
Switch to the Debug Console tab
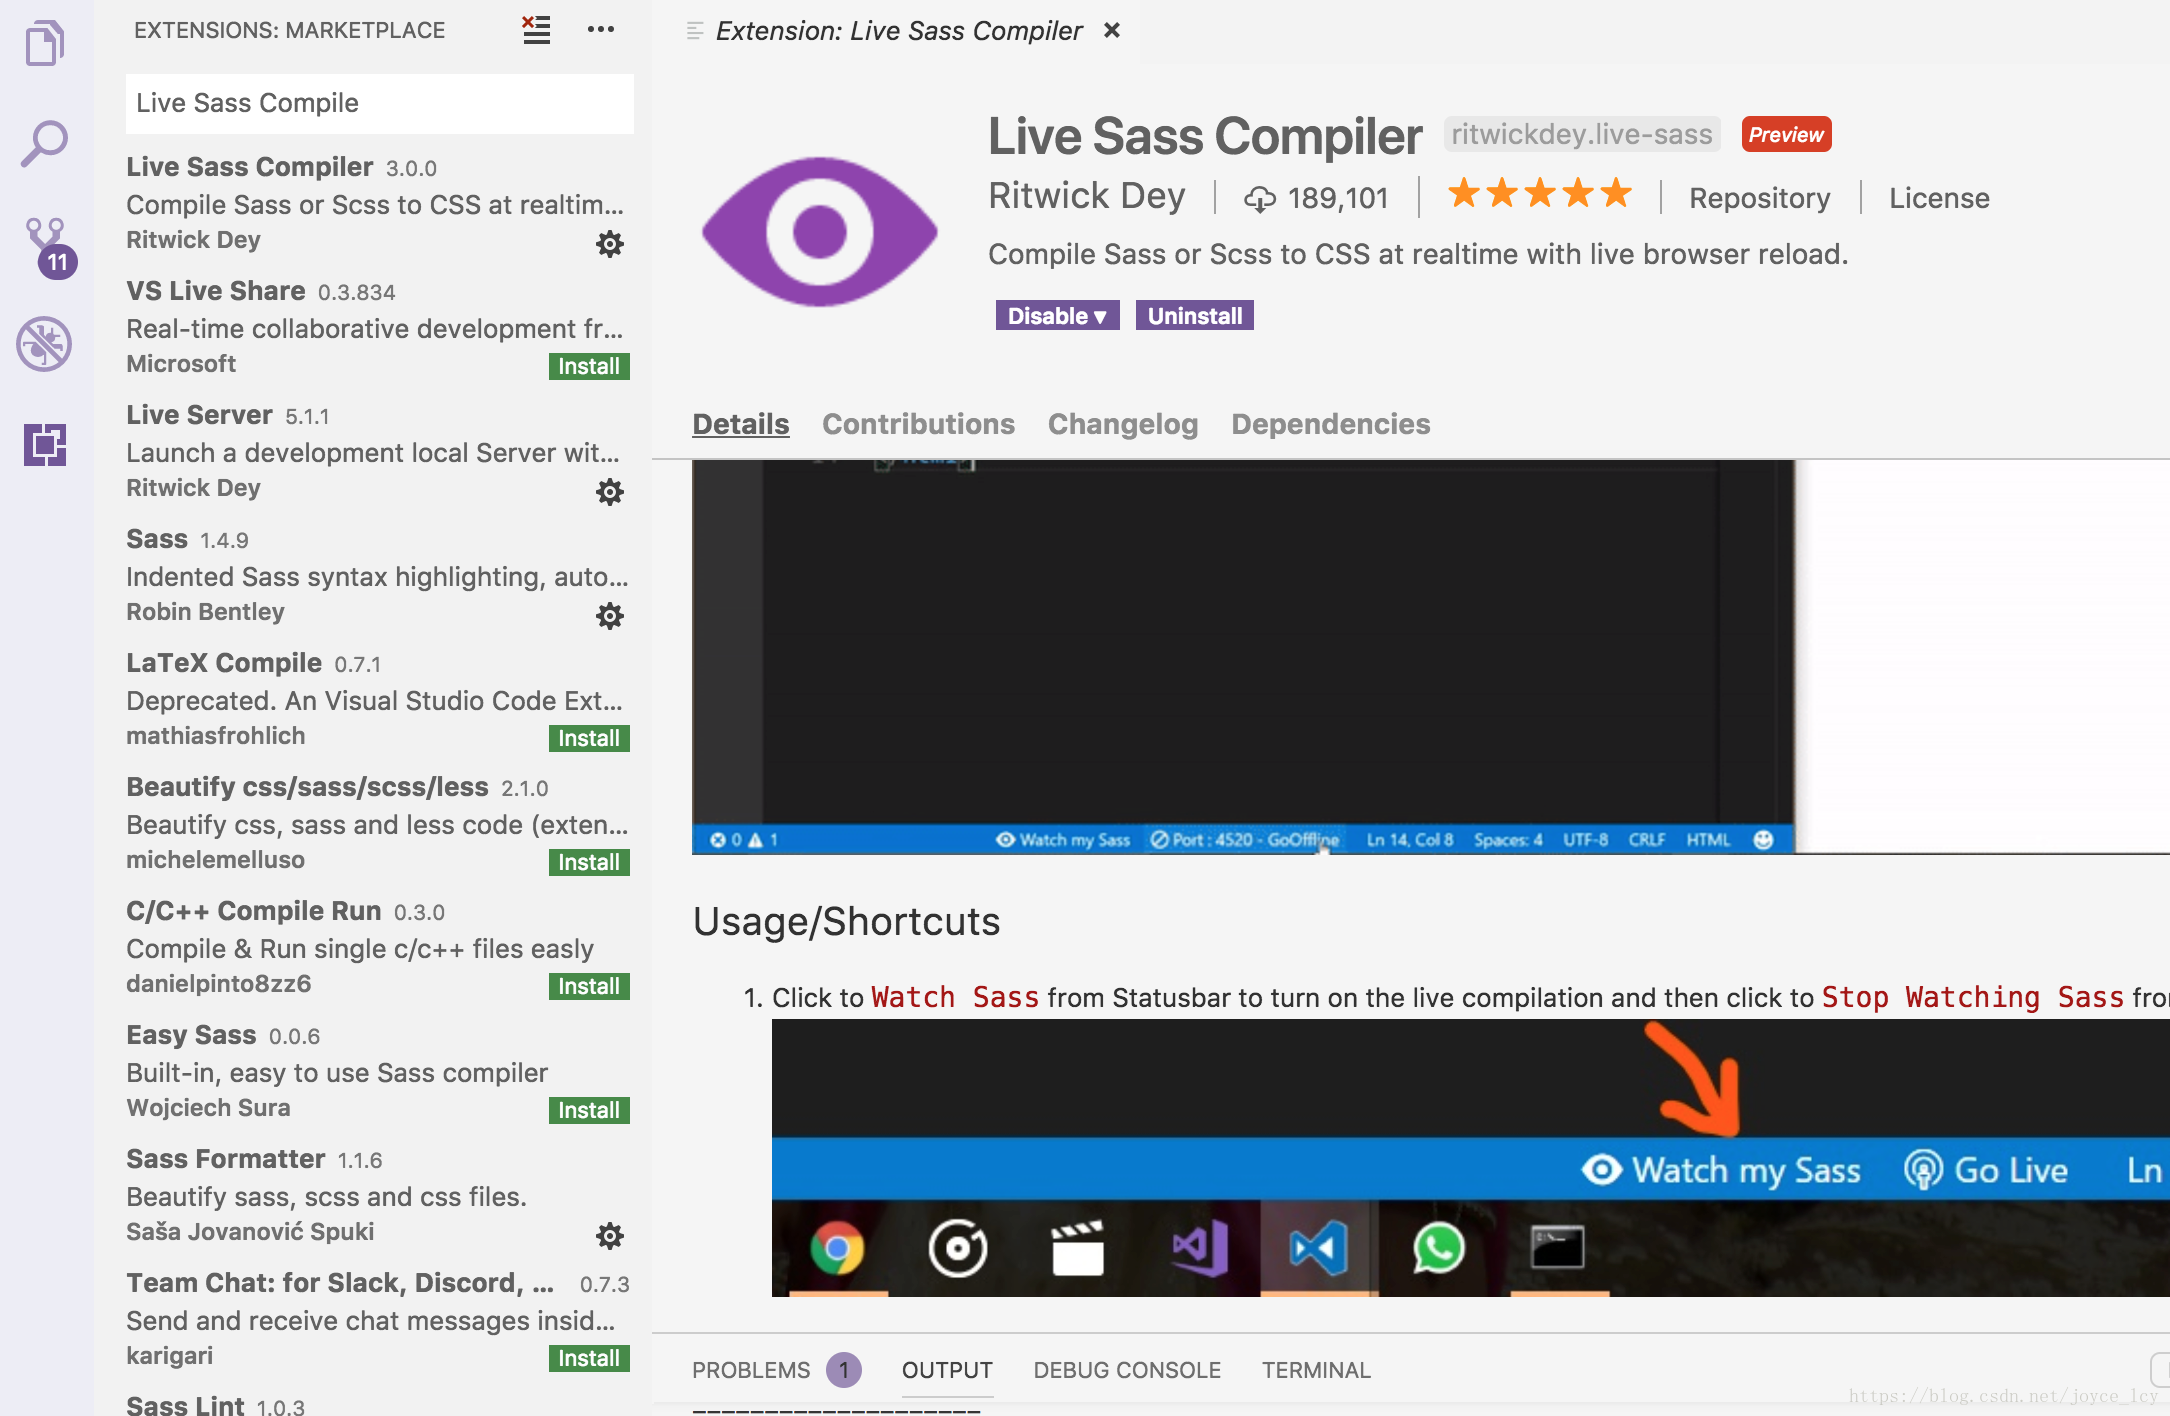pyautogui.click(x=1127, y=1370)
